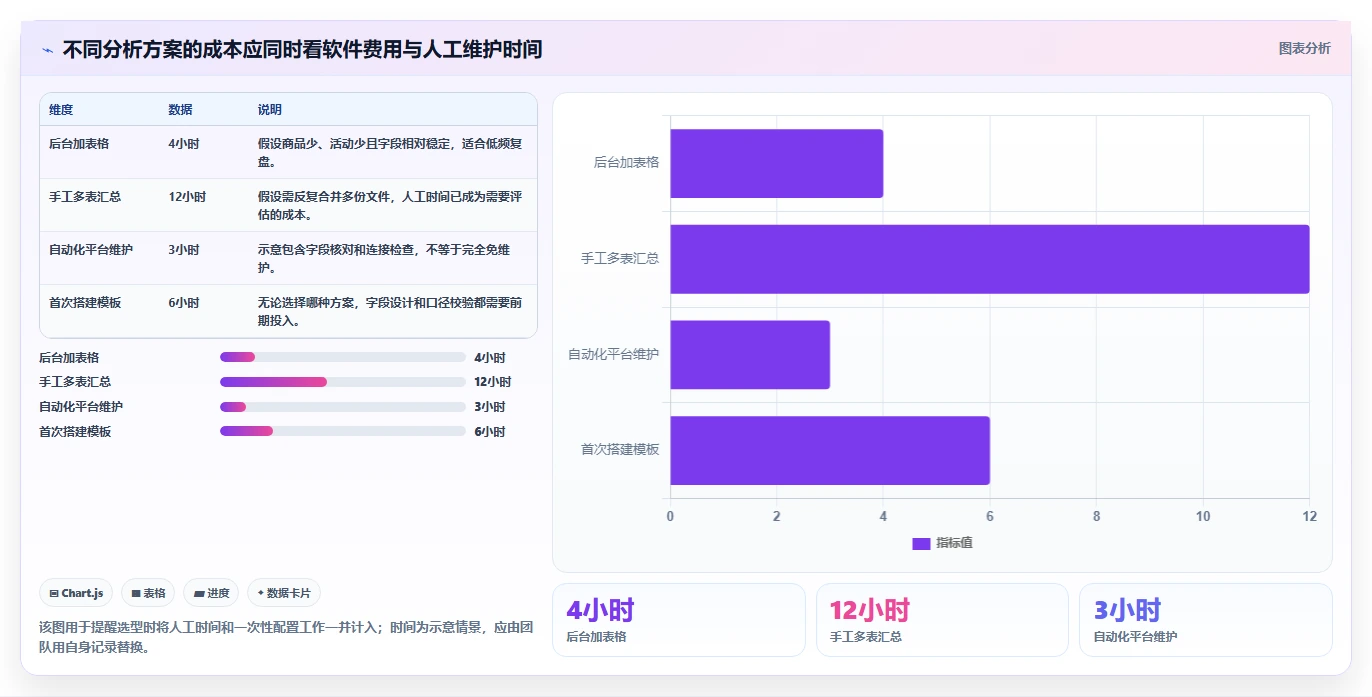Click the lightning icon beside the title

tap(47, 50)
